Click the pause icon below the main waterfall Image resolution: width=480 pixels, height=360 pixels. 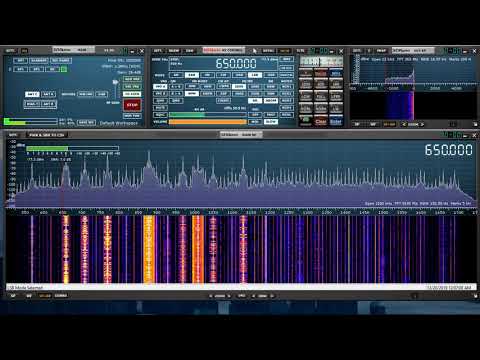coord(415,296)
